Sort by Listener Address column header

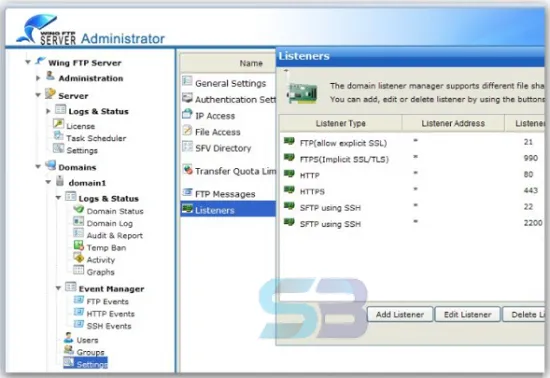[x=453, y=123]
